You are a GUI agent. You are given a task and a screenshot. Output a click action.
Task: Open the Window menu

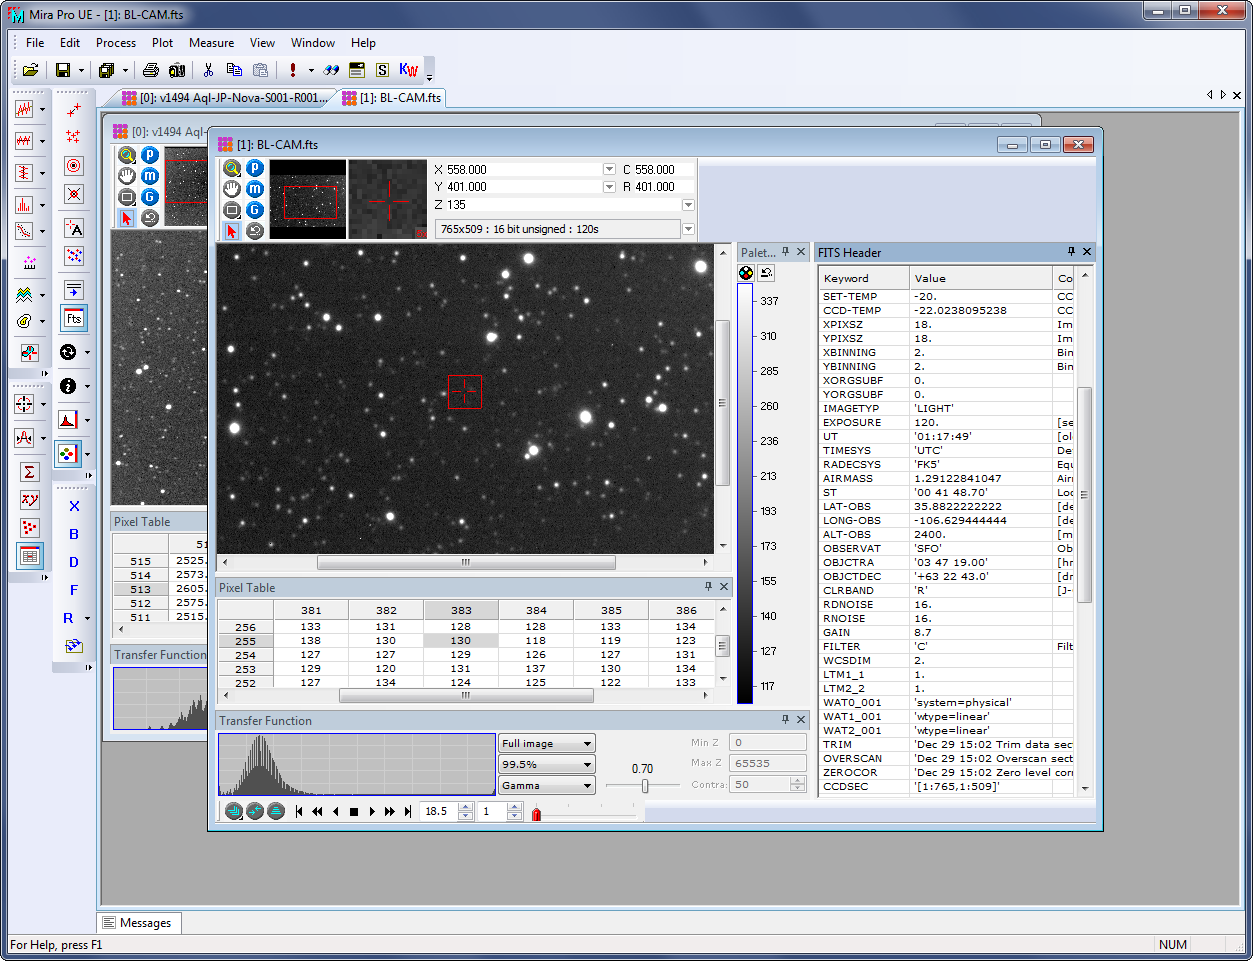click(x=313, y=43)
